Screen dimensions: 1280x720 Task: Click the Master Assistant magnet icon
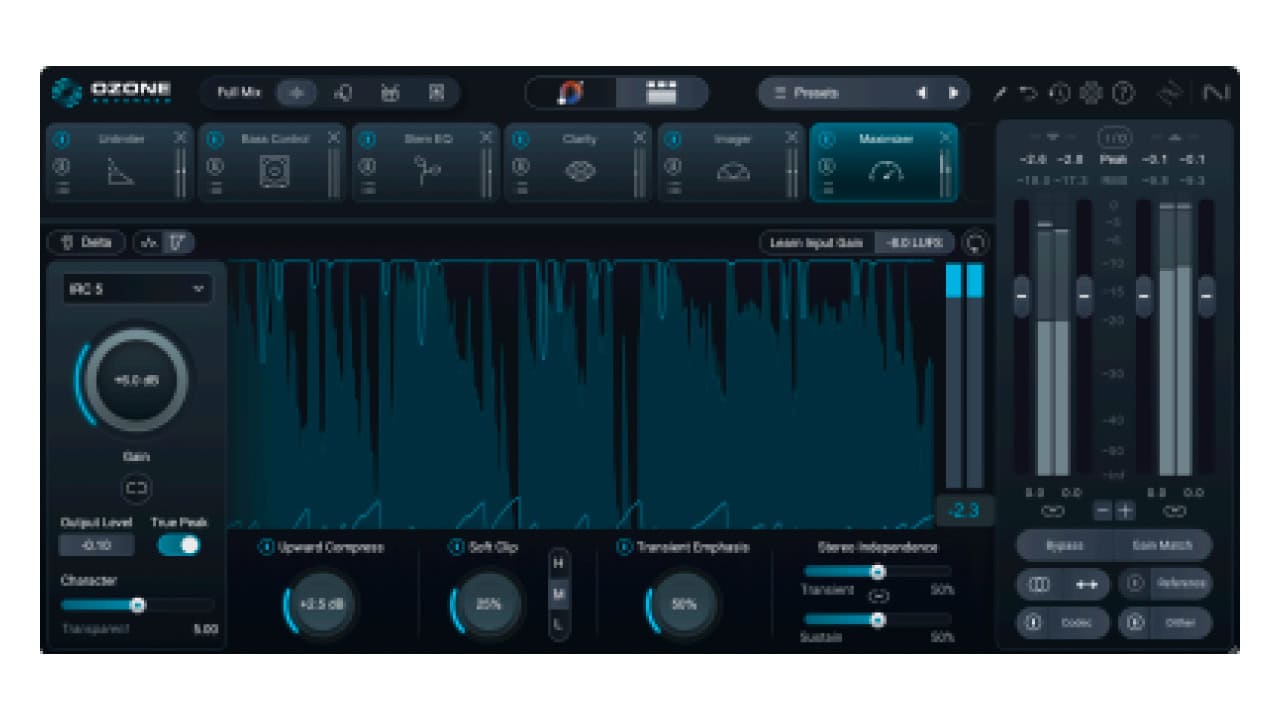click(x=571, y=92)
